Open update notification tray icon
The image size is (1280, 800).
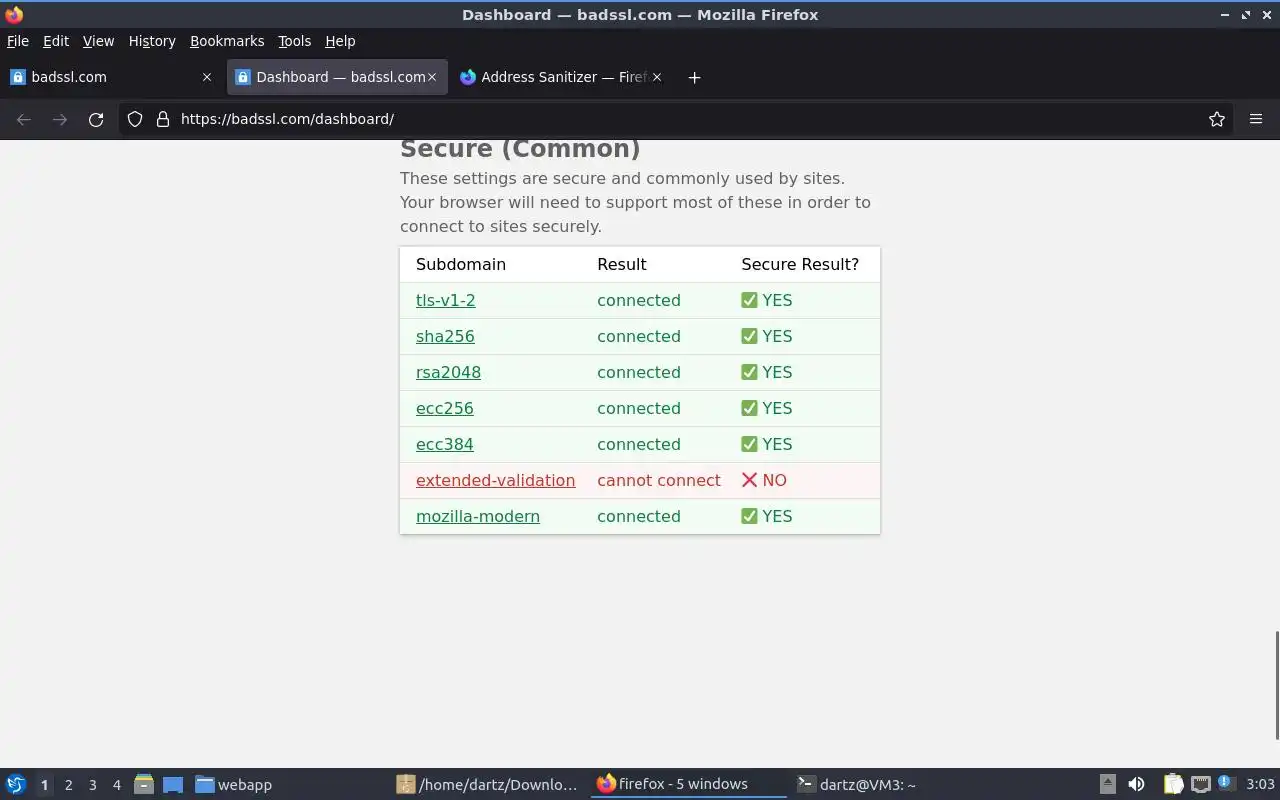1227,783
